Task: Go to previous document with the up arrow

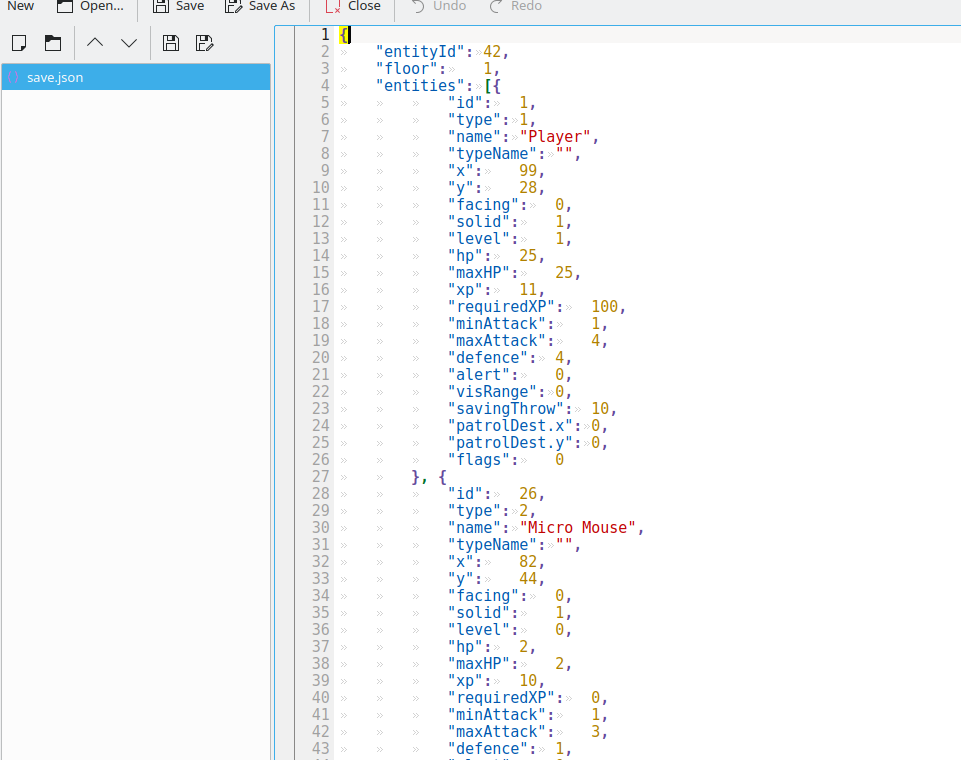Action: coord(95,43)
